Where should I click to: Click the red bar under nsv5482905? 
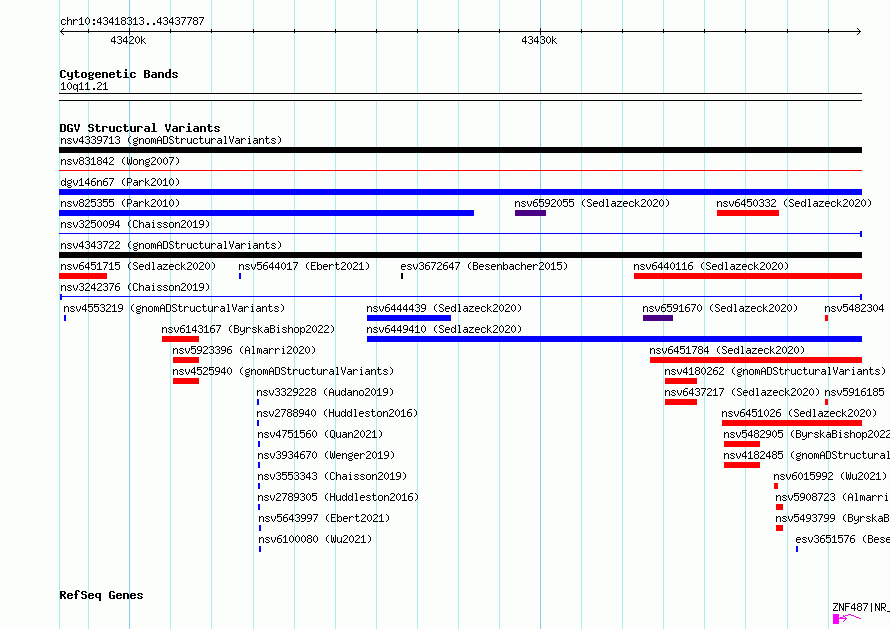coord(742,444)
